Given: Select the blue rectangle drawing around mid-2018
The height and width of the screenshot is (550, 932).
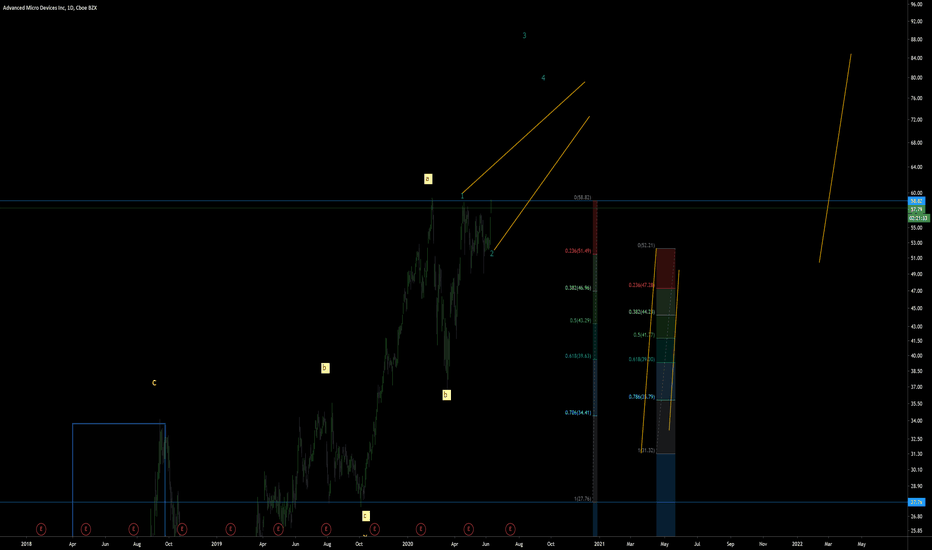Looking at the screenshot, I should (x=119, y=479).
